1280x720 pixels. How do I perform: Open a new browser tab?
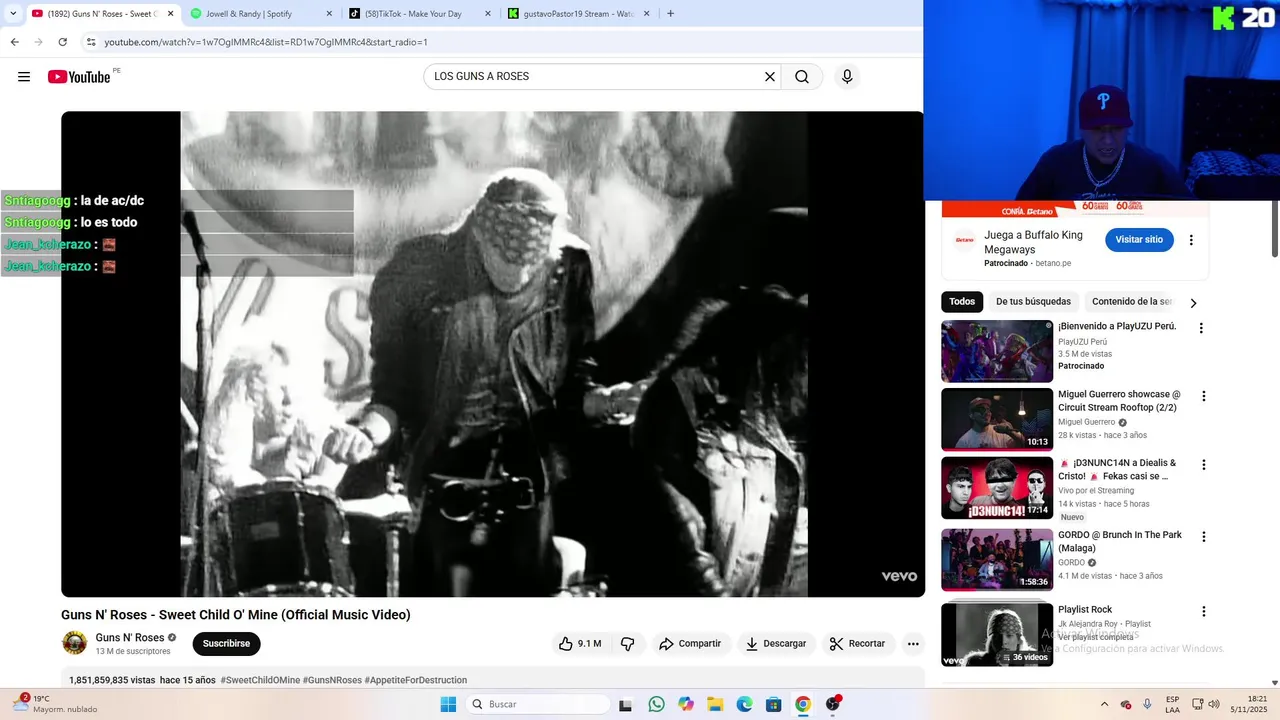pyautogui.click(x=670, y=14)
